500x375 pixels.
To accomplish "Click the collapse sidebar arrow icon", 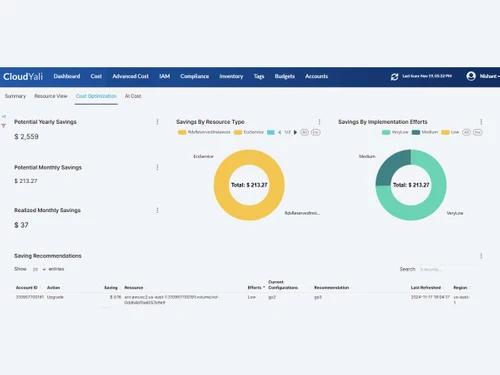I will pyautogui.click(x=4, y=117).
